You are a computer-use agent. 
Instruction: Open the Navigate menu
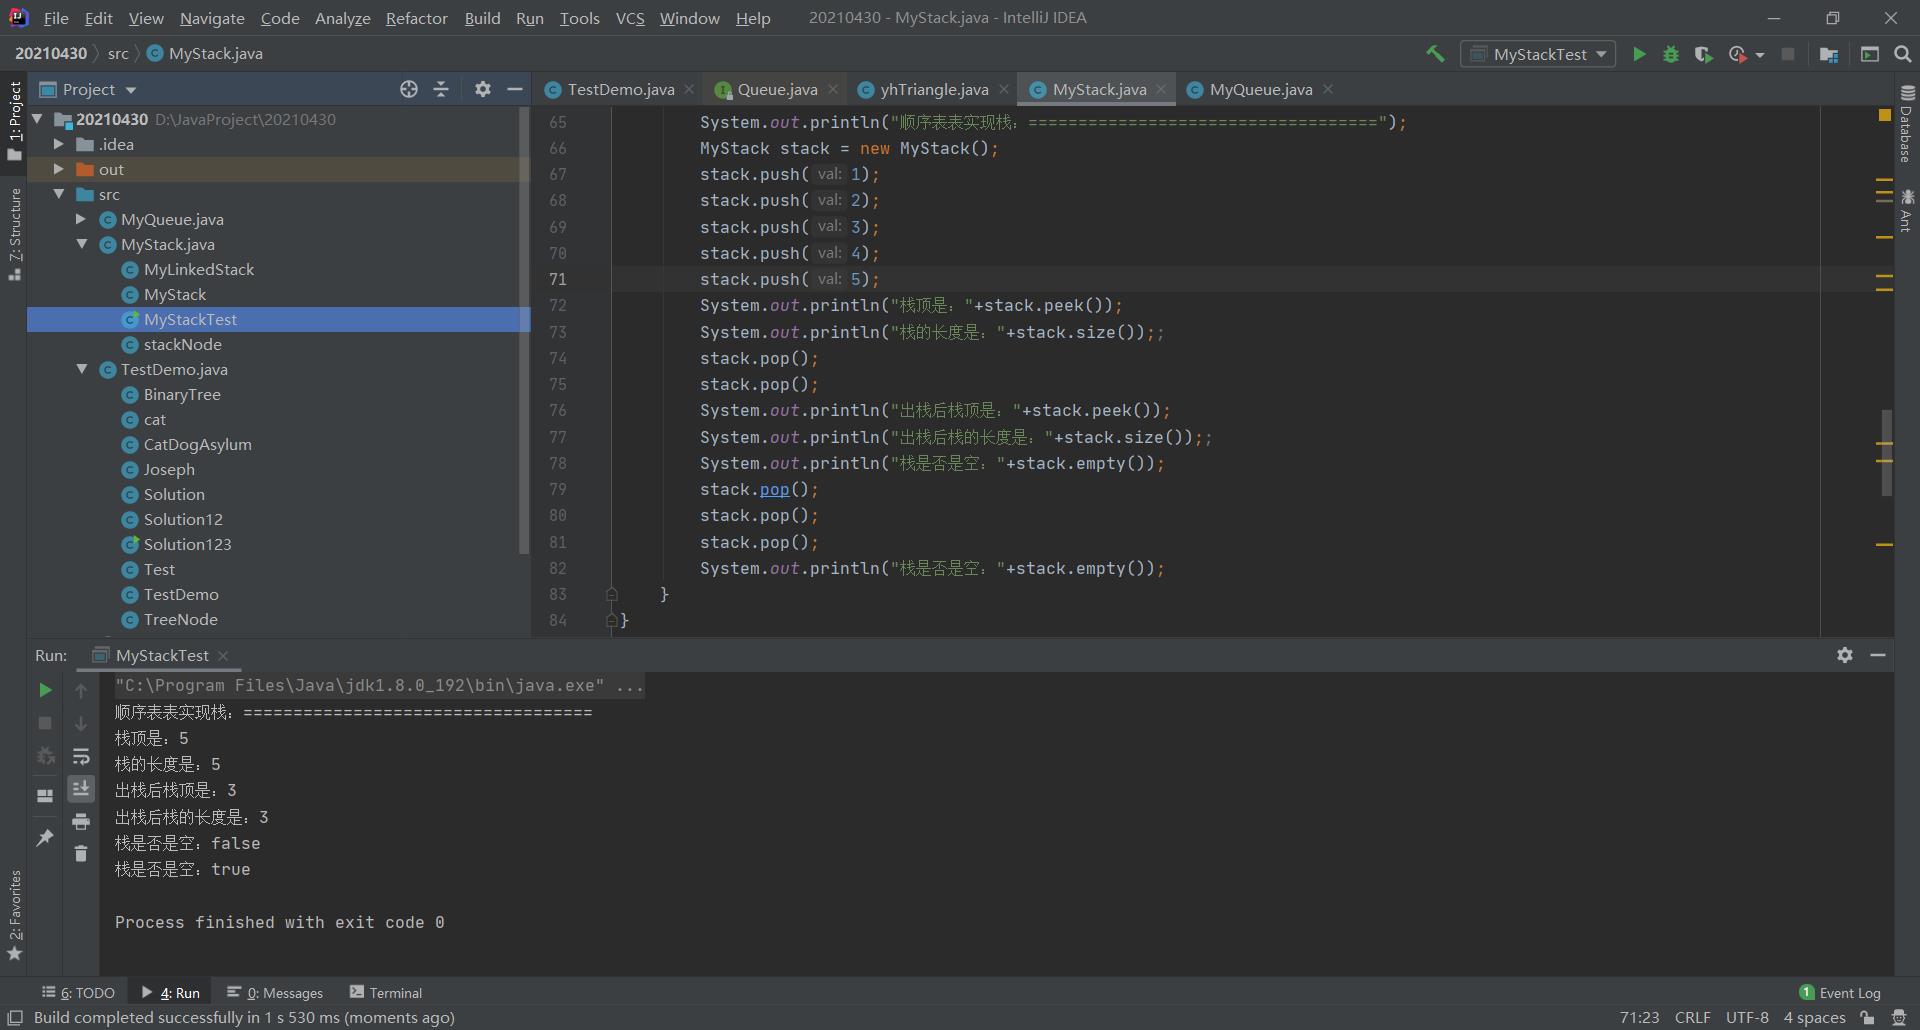pyautogui.click(x=212, y=18)
